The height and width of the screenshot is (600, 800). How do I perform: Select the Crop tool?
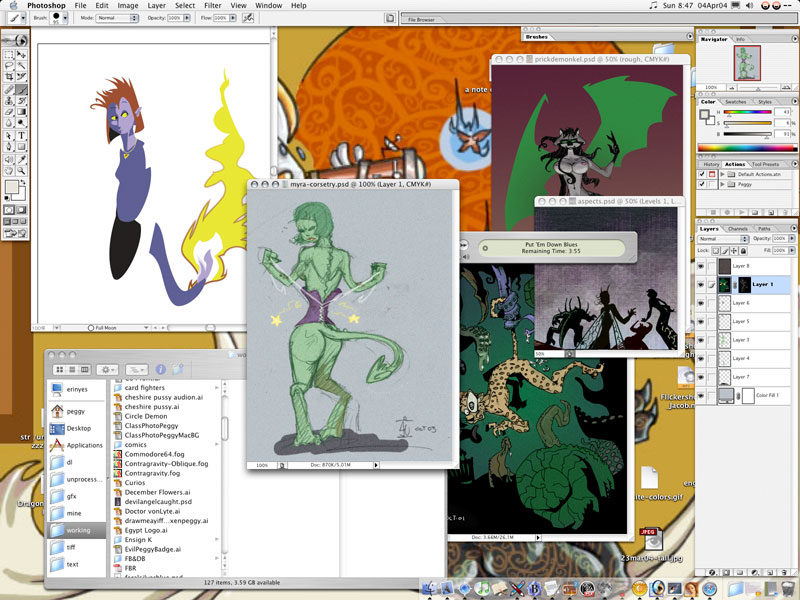[9, 77]
